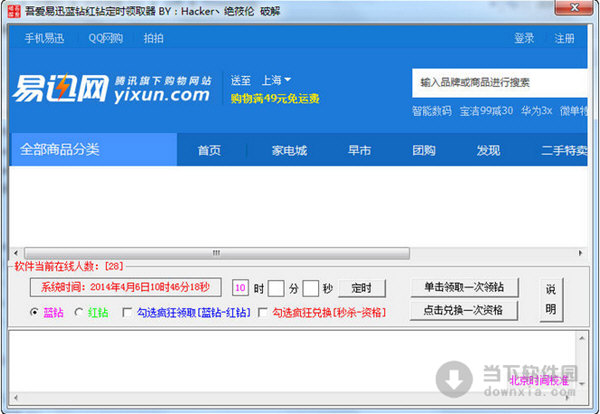Go to the 二手特卖 tab
This screenshot has height=414, width=600.
(x=564, y=150)
